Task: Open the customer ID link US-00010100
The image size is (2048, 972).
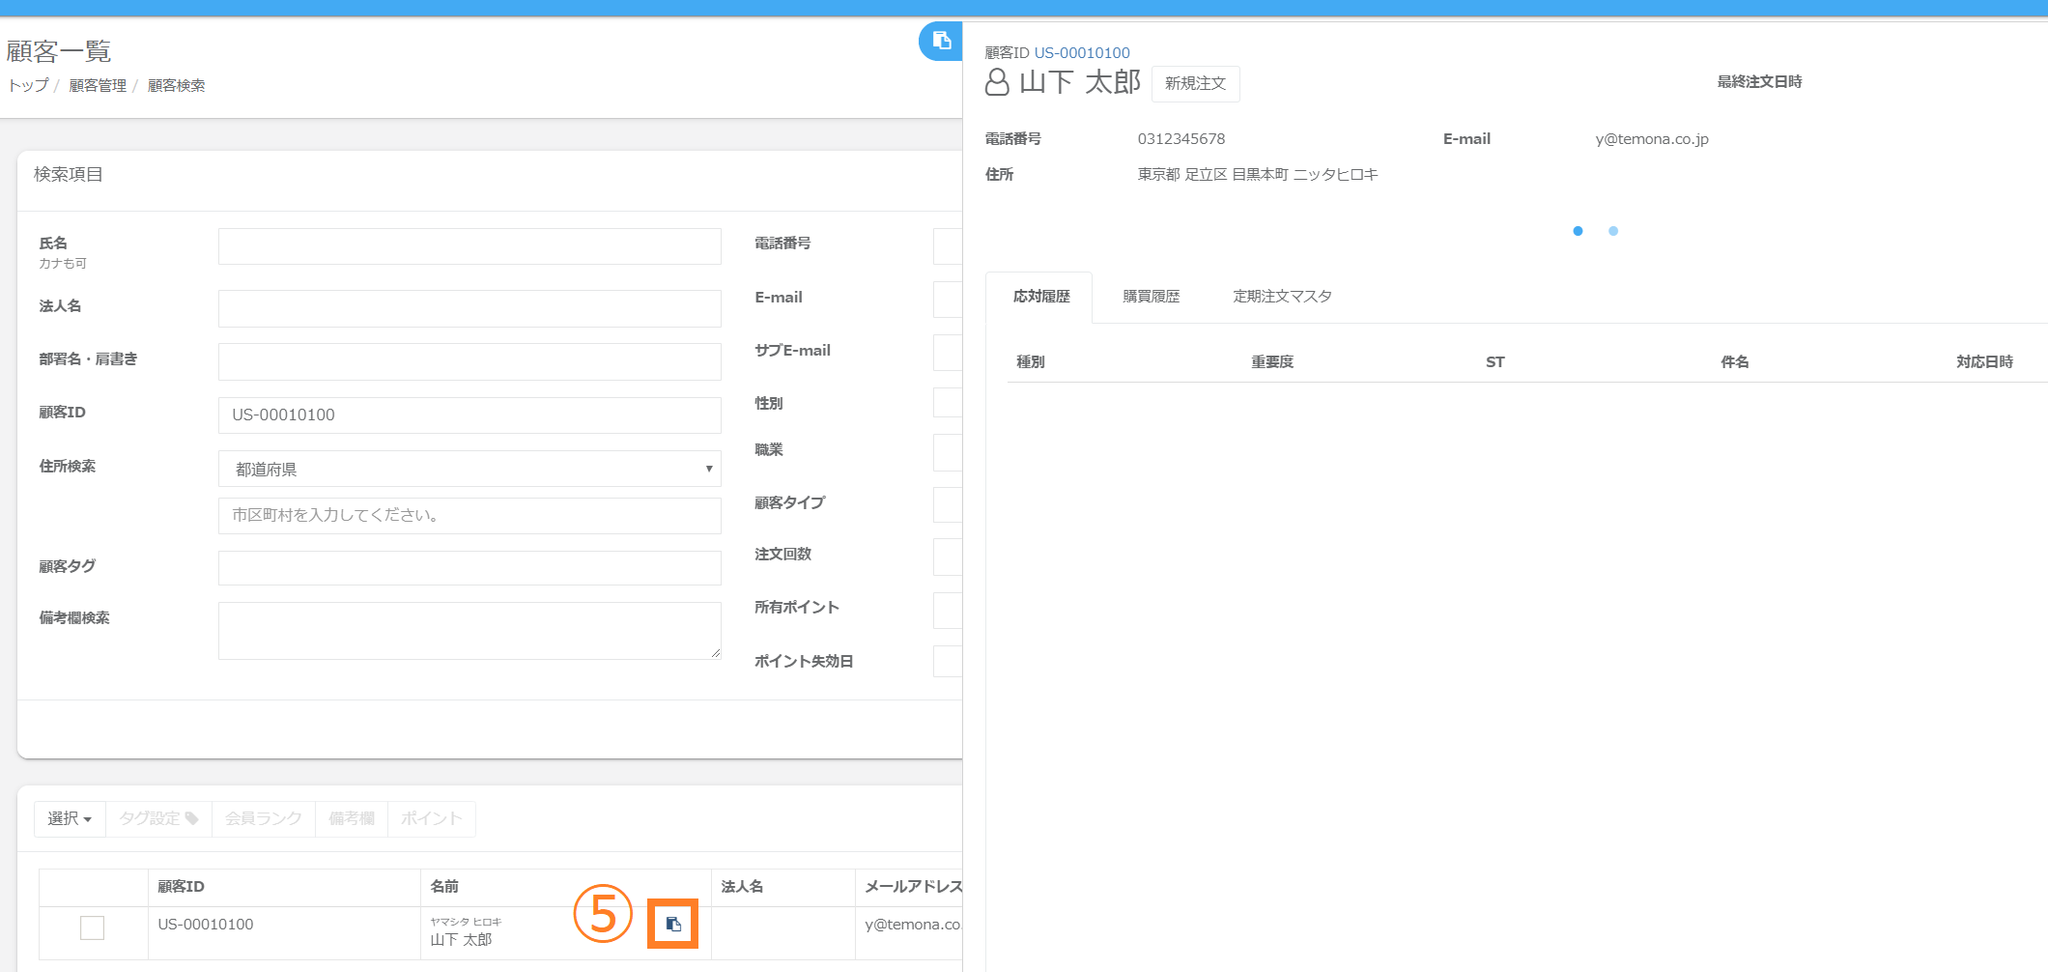Action: [1082, 53]
